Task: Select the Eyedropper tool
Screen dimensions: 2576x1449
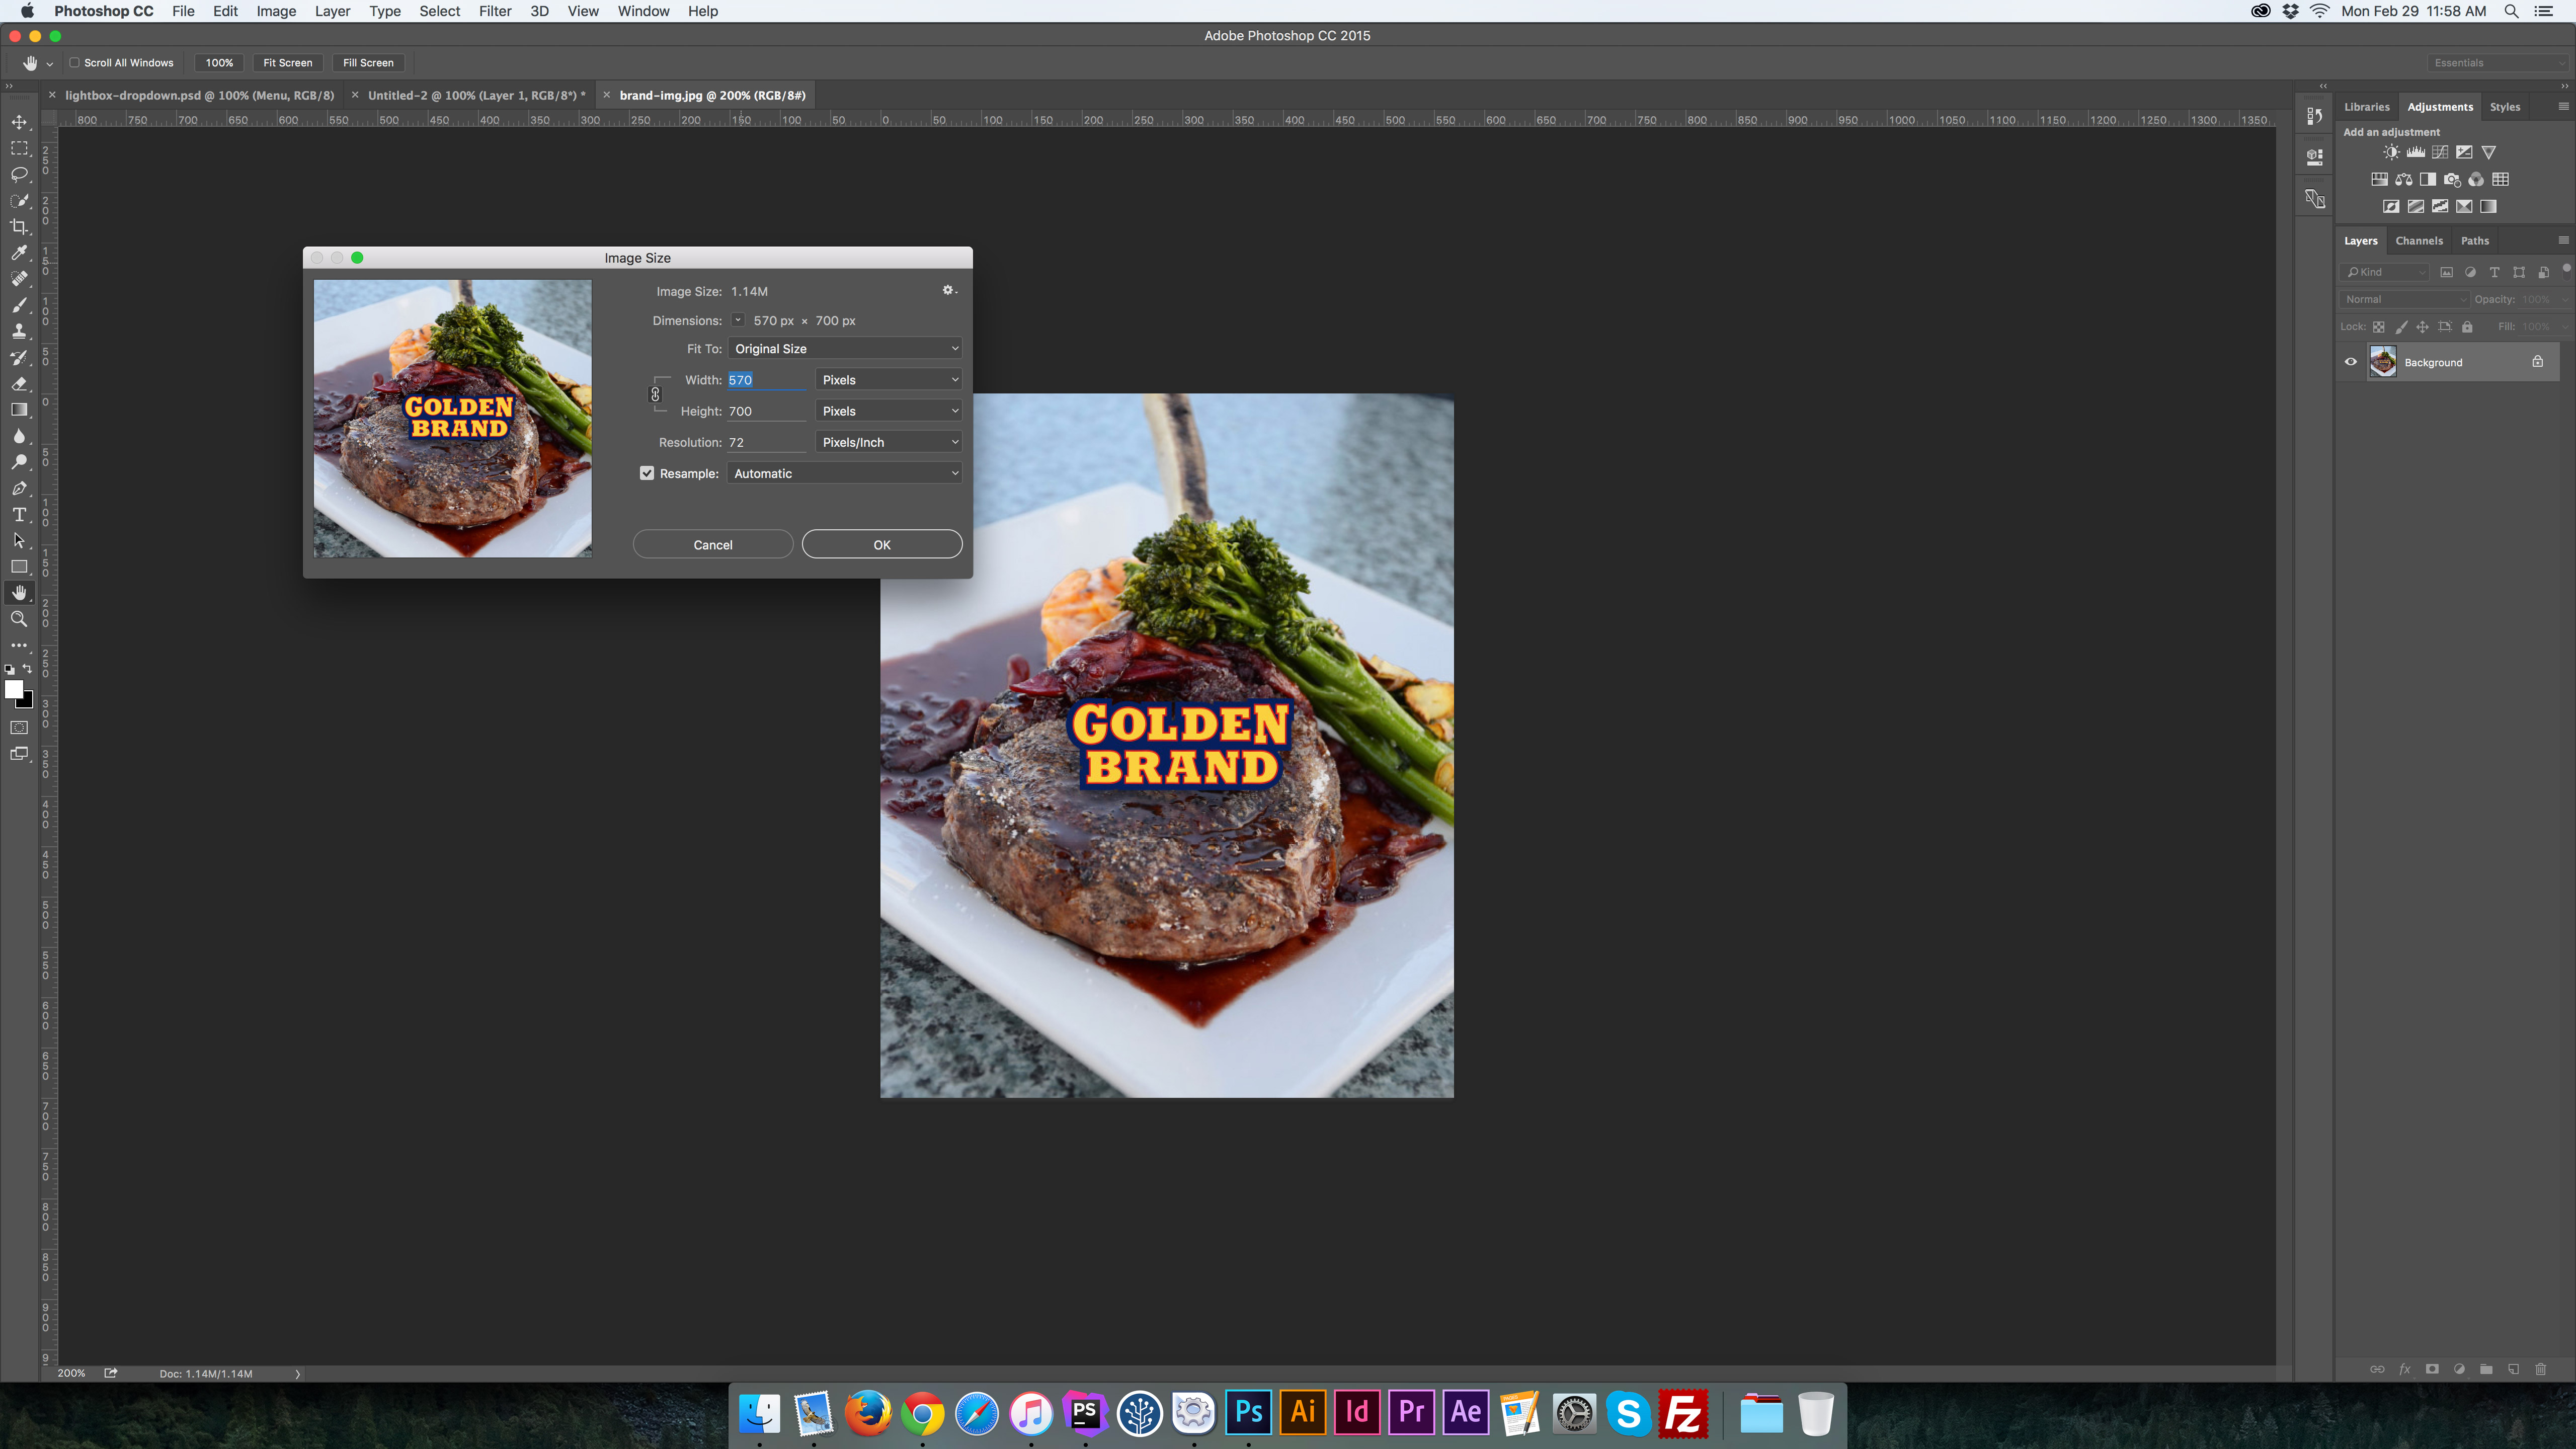Action: 19,253
